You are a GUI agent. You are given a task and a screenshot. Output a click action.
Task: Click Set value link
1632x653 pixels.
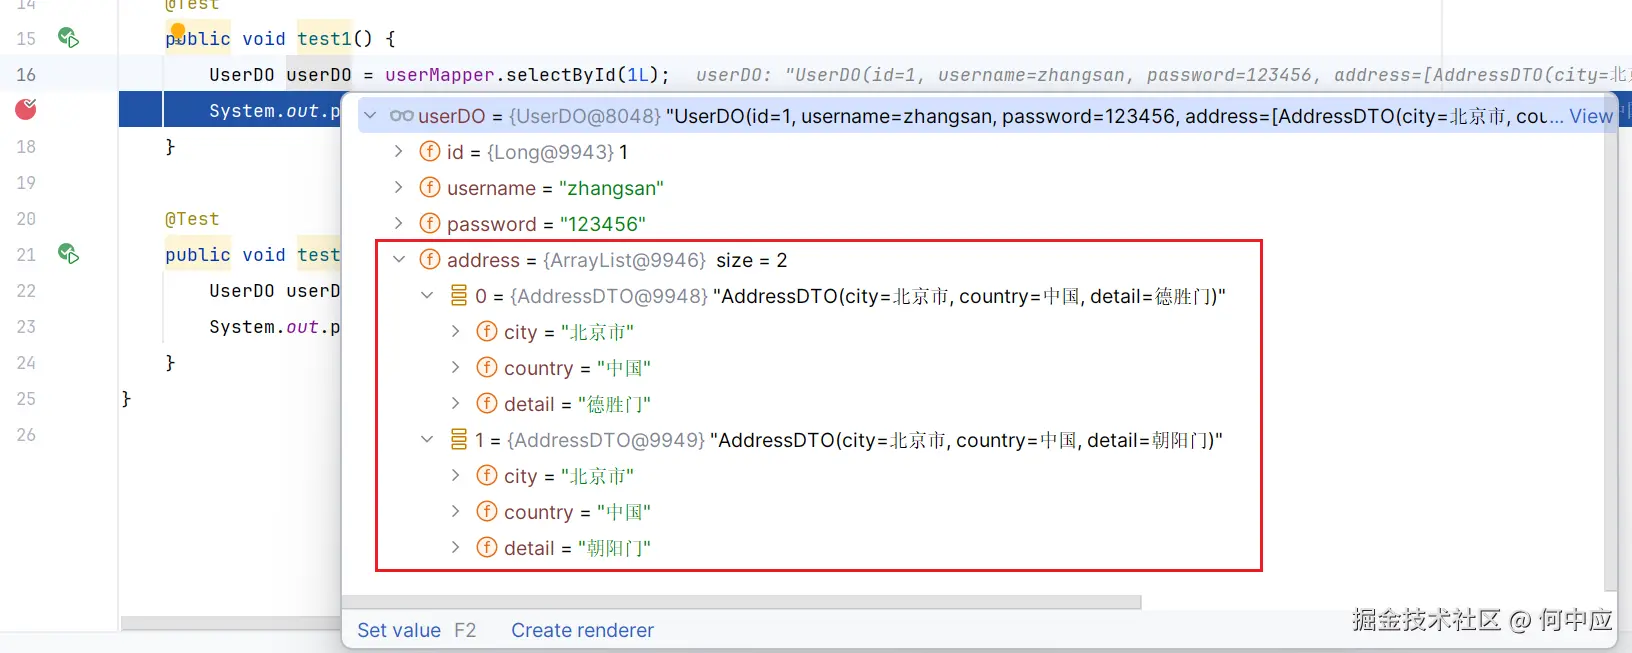point(399,630)
